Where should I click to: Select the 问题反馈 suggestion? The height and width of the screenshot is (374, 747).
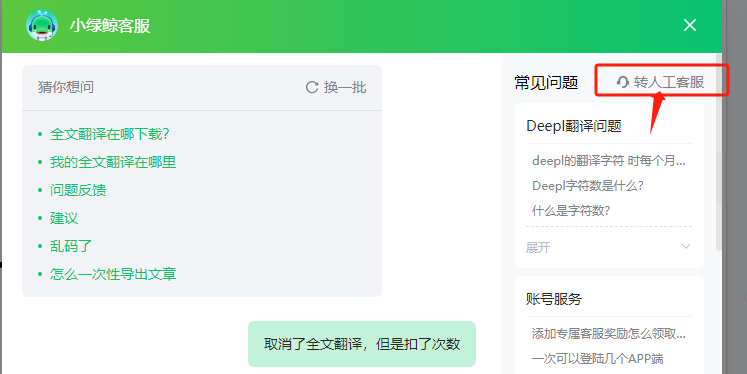(x=78, y=190)
